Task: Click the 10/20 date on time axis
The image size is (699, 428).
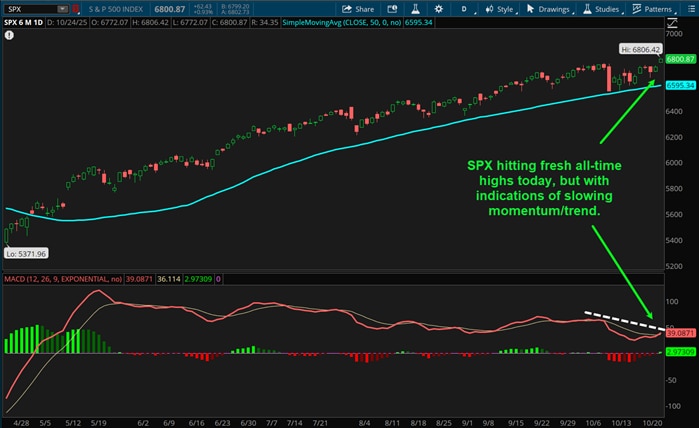Action: (x=652, y=423)
